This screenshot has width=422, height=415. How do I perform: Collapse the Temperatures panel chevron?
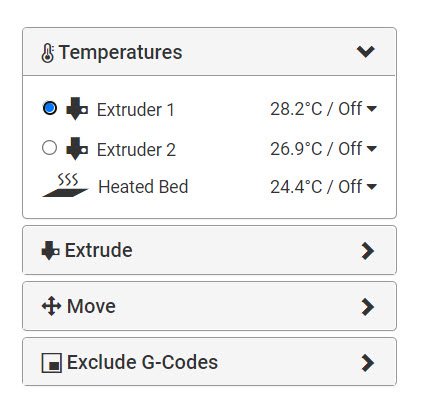tap(366, 52)
